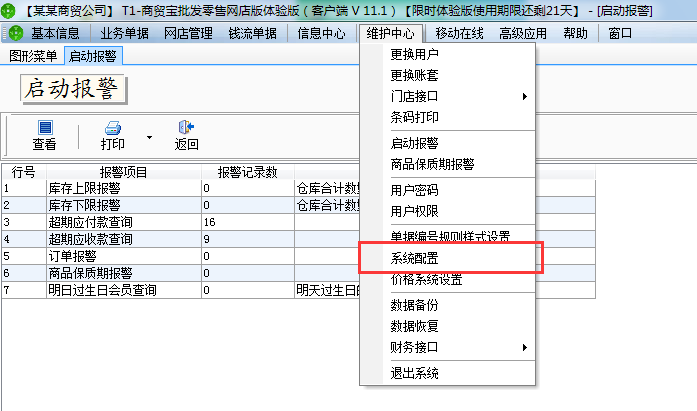Open the 钱流单据 menu
The height and width of the screenshot is (411, 697).
[x=252, y=33]
